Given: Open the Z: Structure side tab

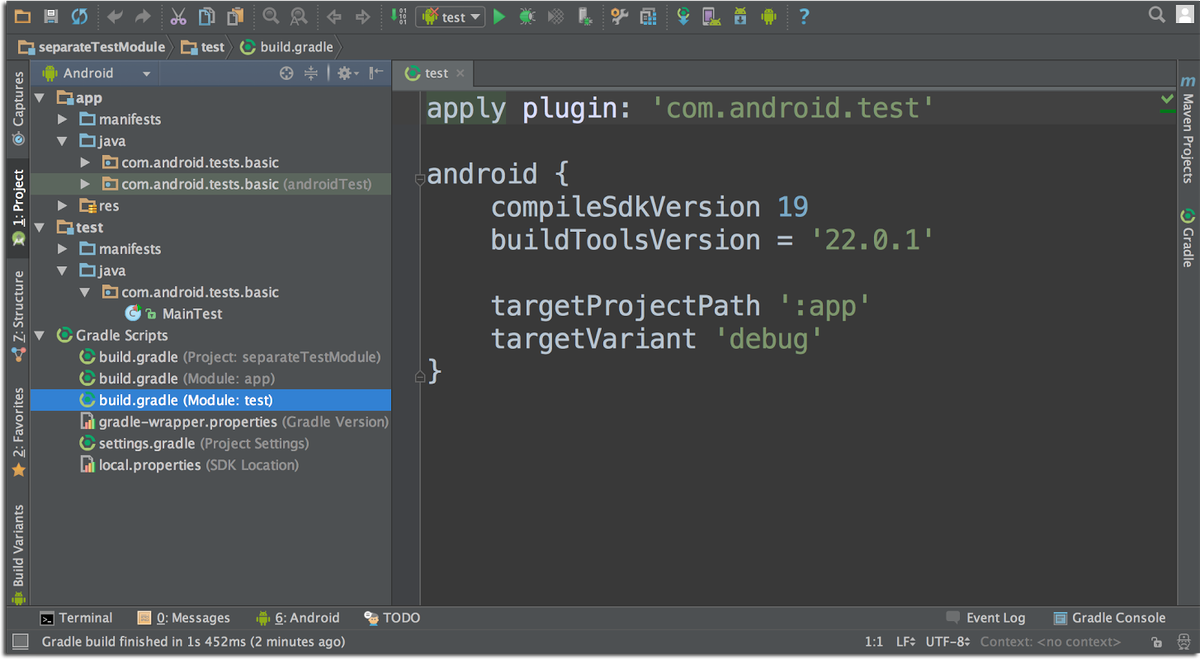Looking at the screenshot, I should [x=18, y=314].
